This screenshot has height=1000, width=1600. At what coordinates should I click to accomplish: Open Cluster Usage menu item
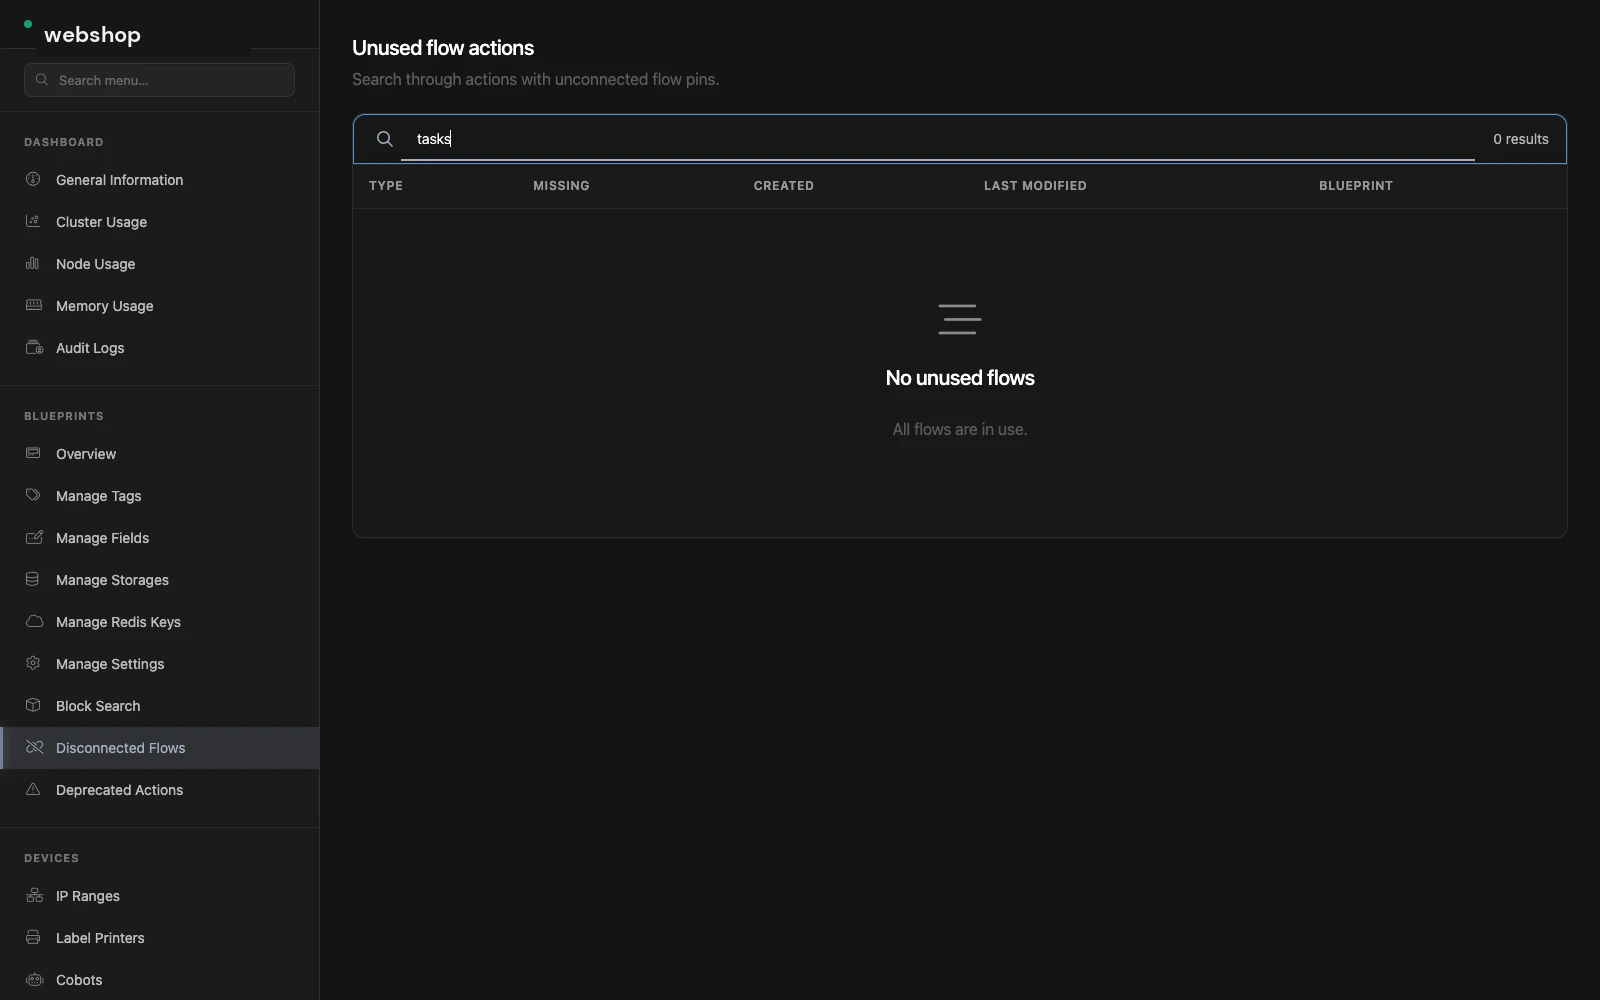pyautogui.click(x=160, y=222)
